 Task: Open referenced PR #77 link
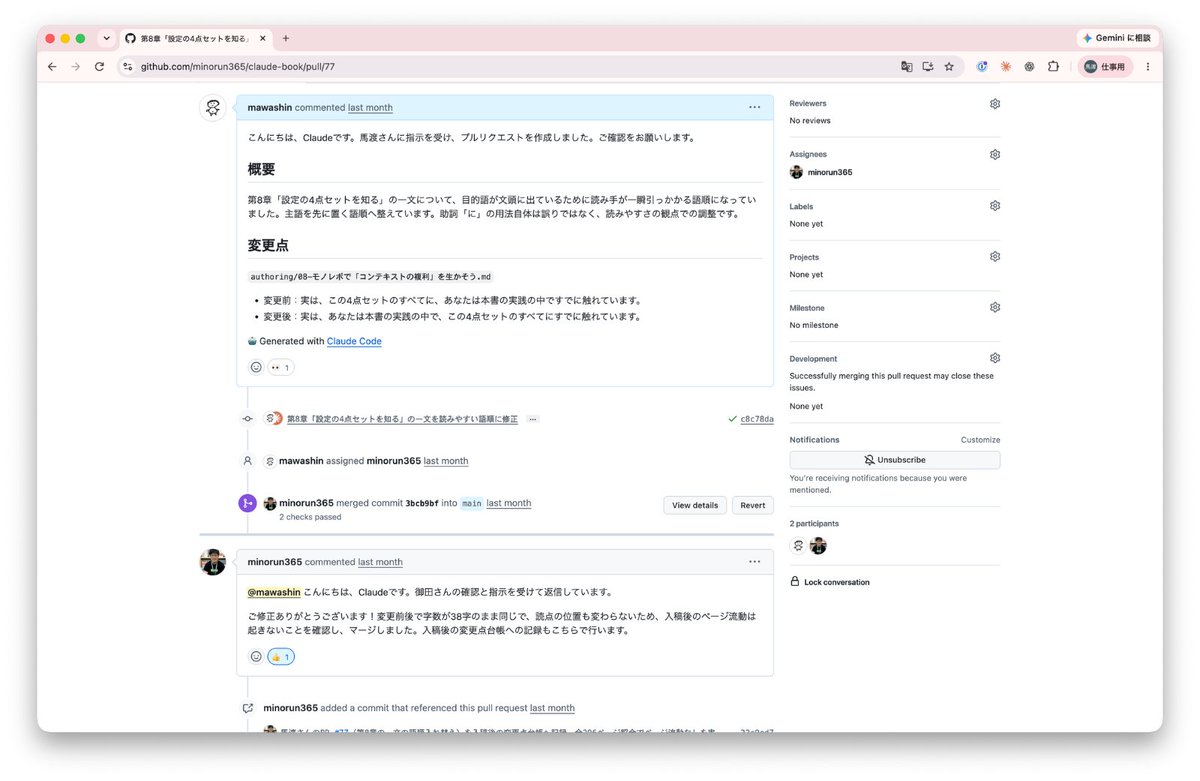[x=340, y=731]
